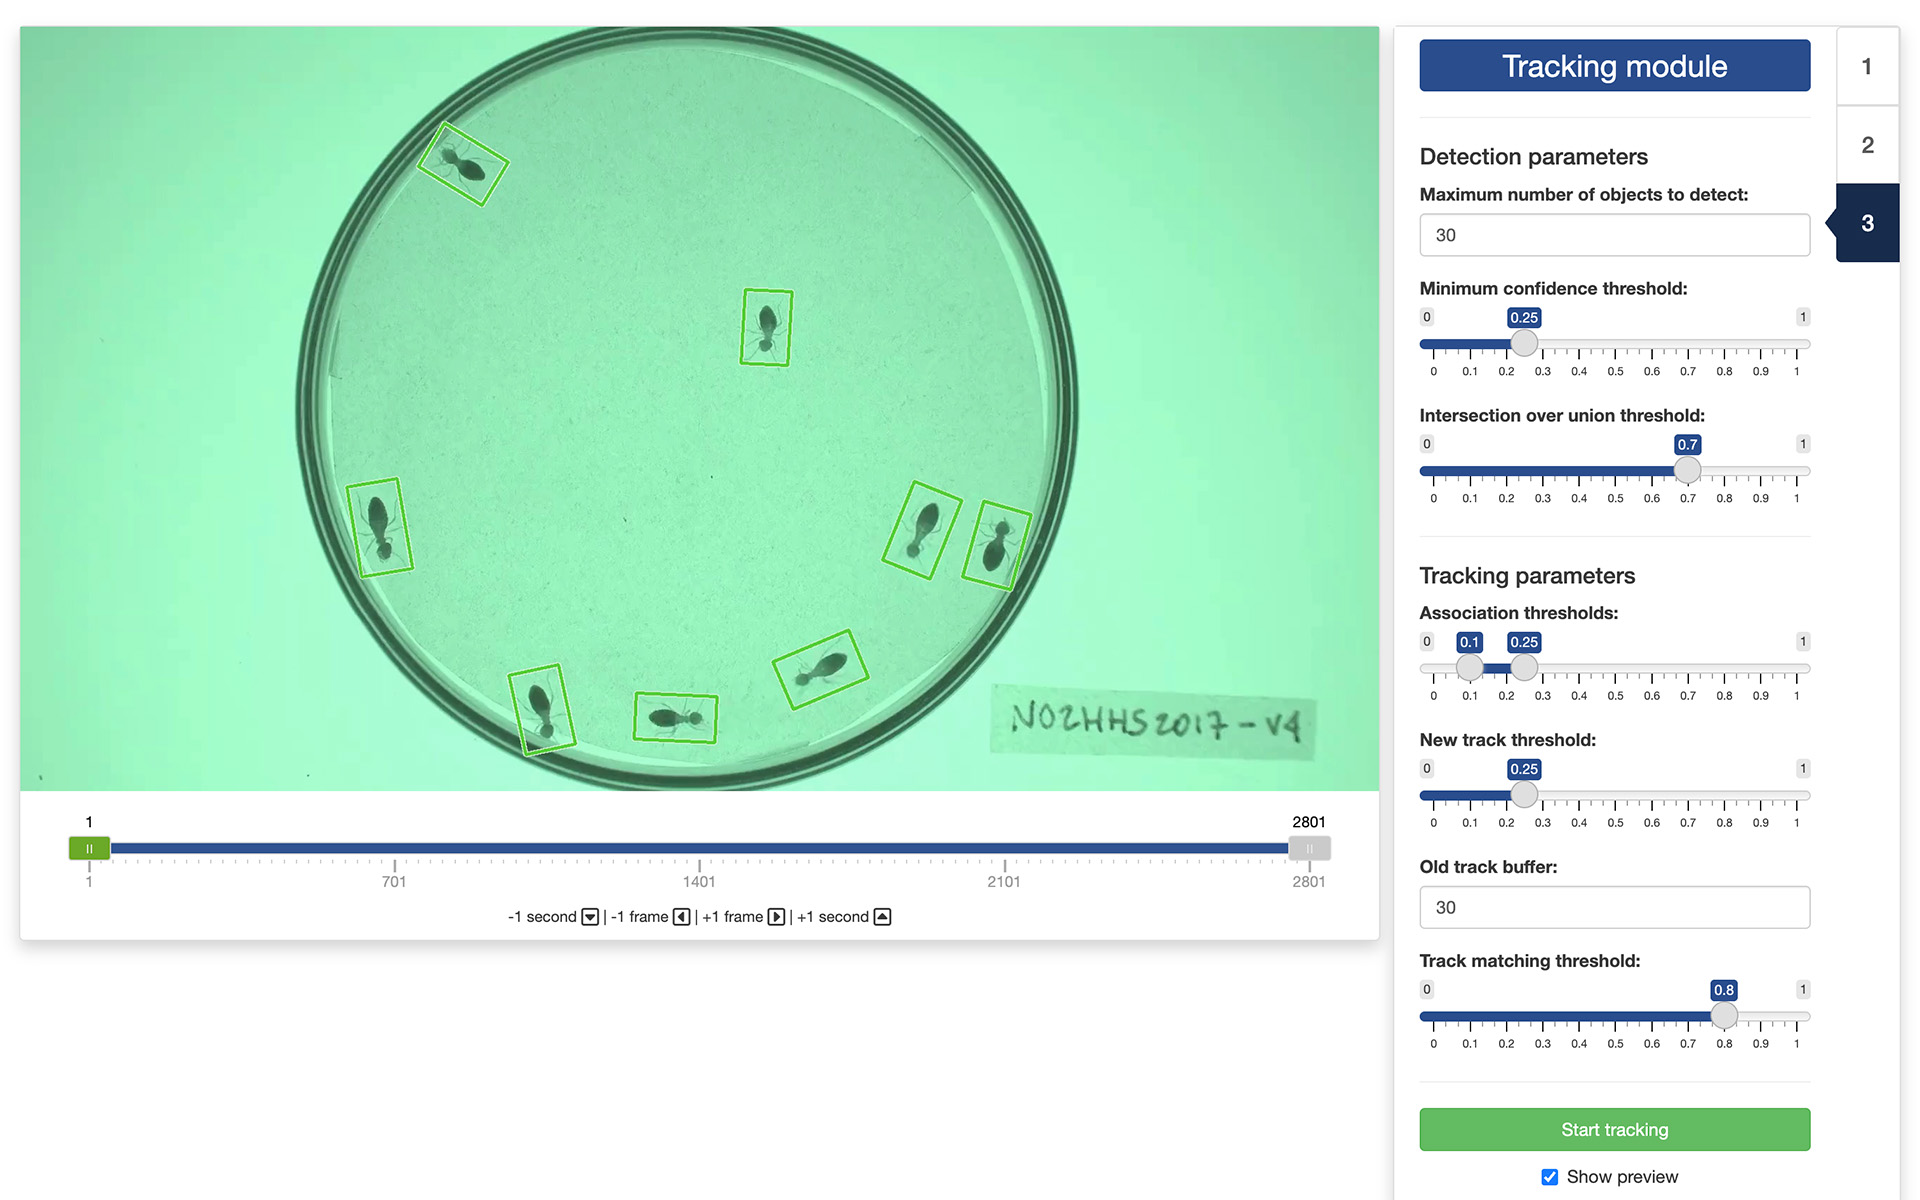Click the minus one frame left-arrow icon

pos(682,917)
